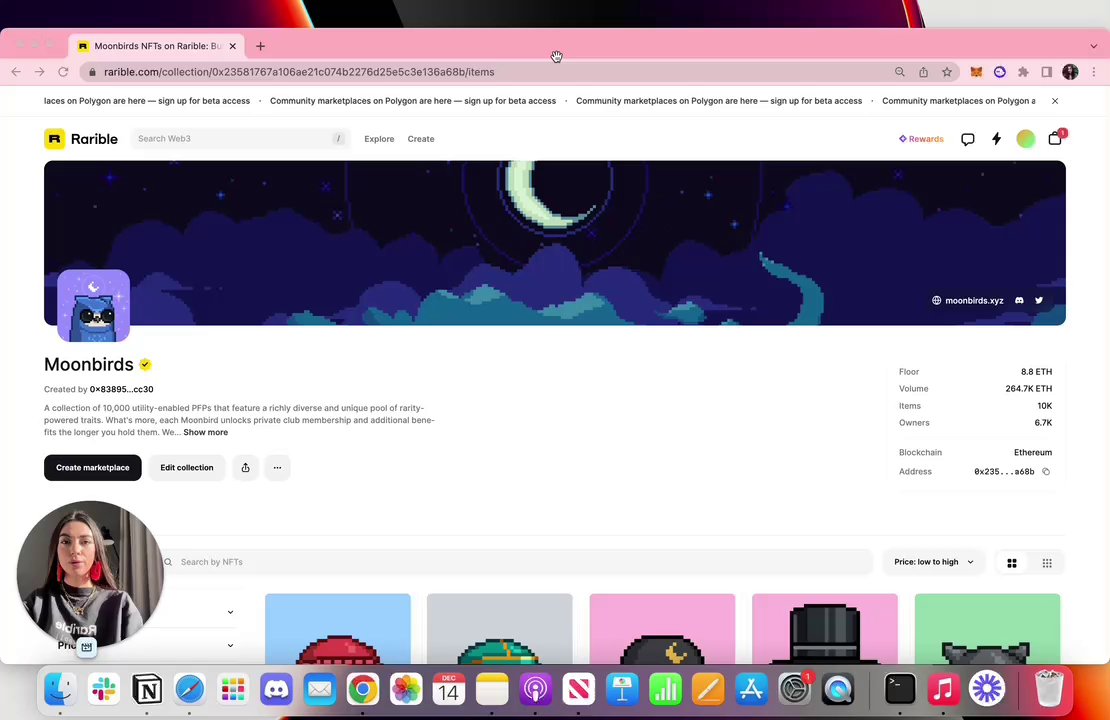Click the Edit collection button
This screenshot has height=720, width=1110.
point(186,467)
